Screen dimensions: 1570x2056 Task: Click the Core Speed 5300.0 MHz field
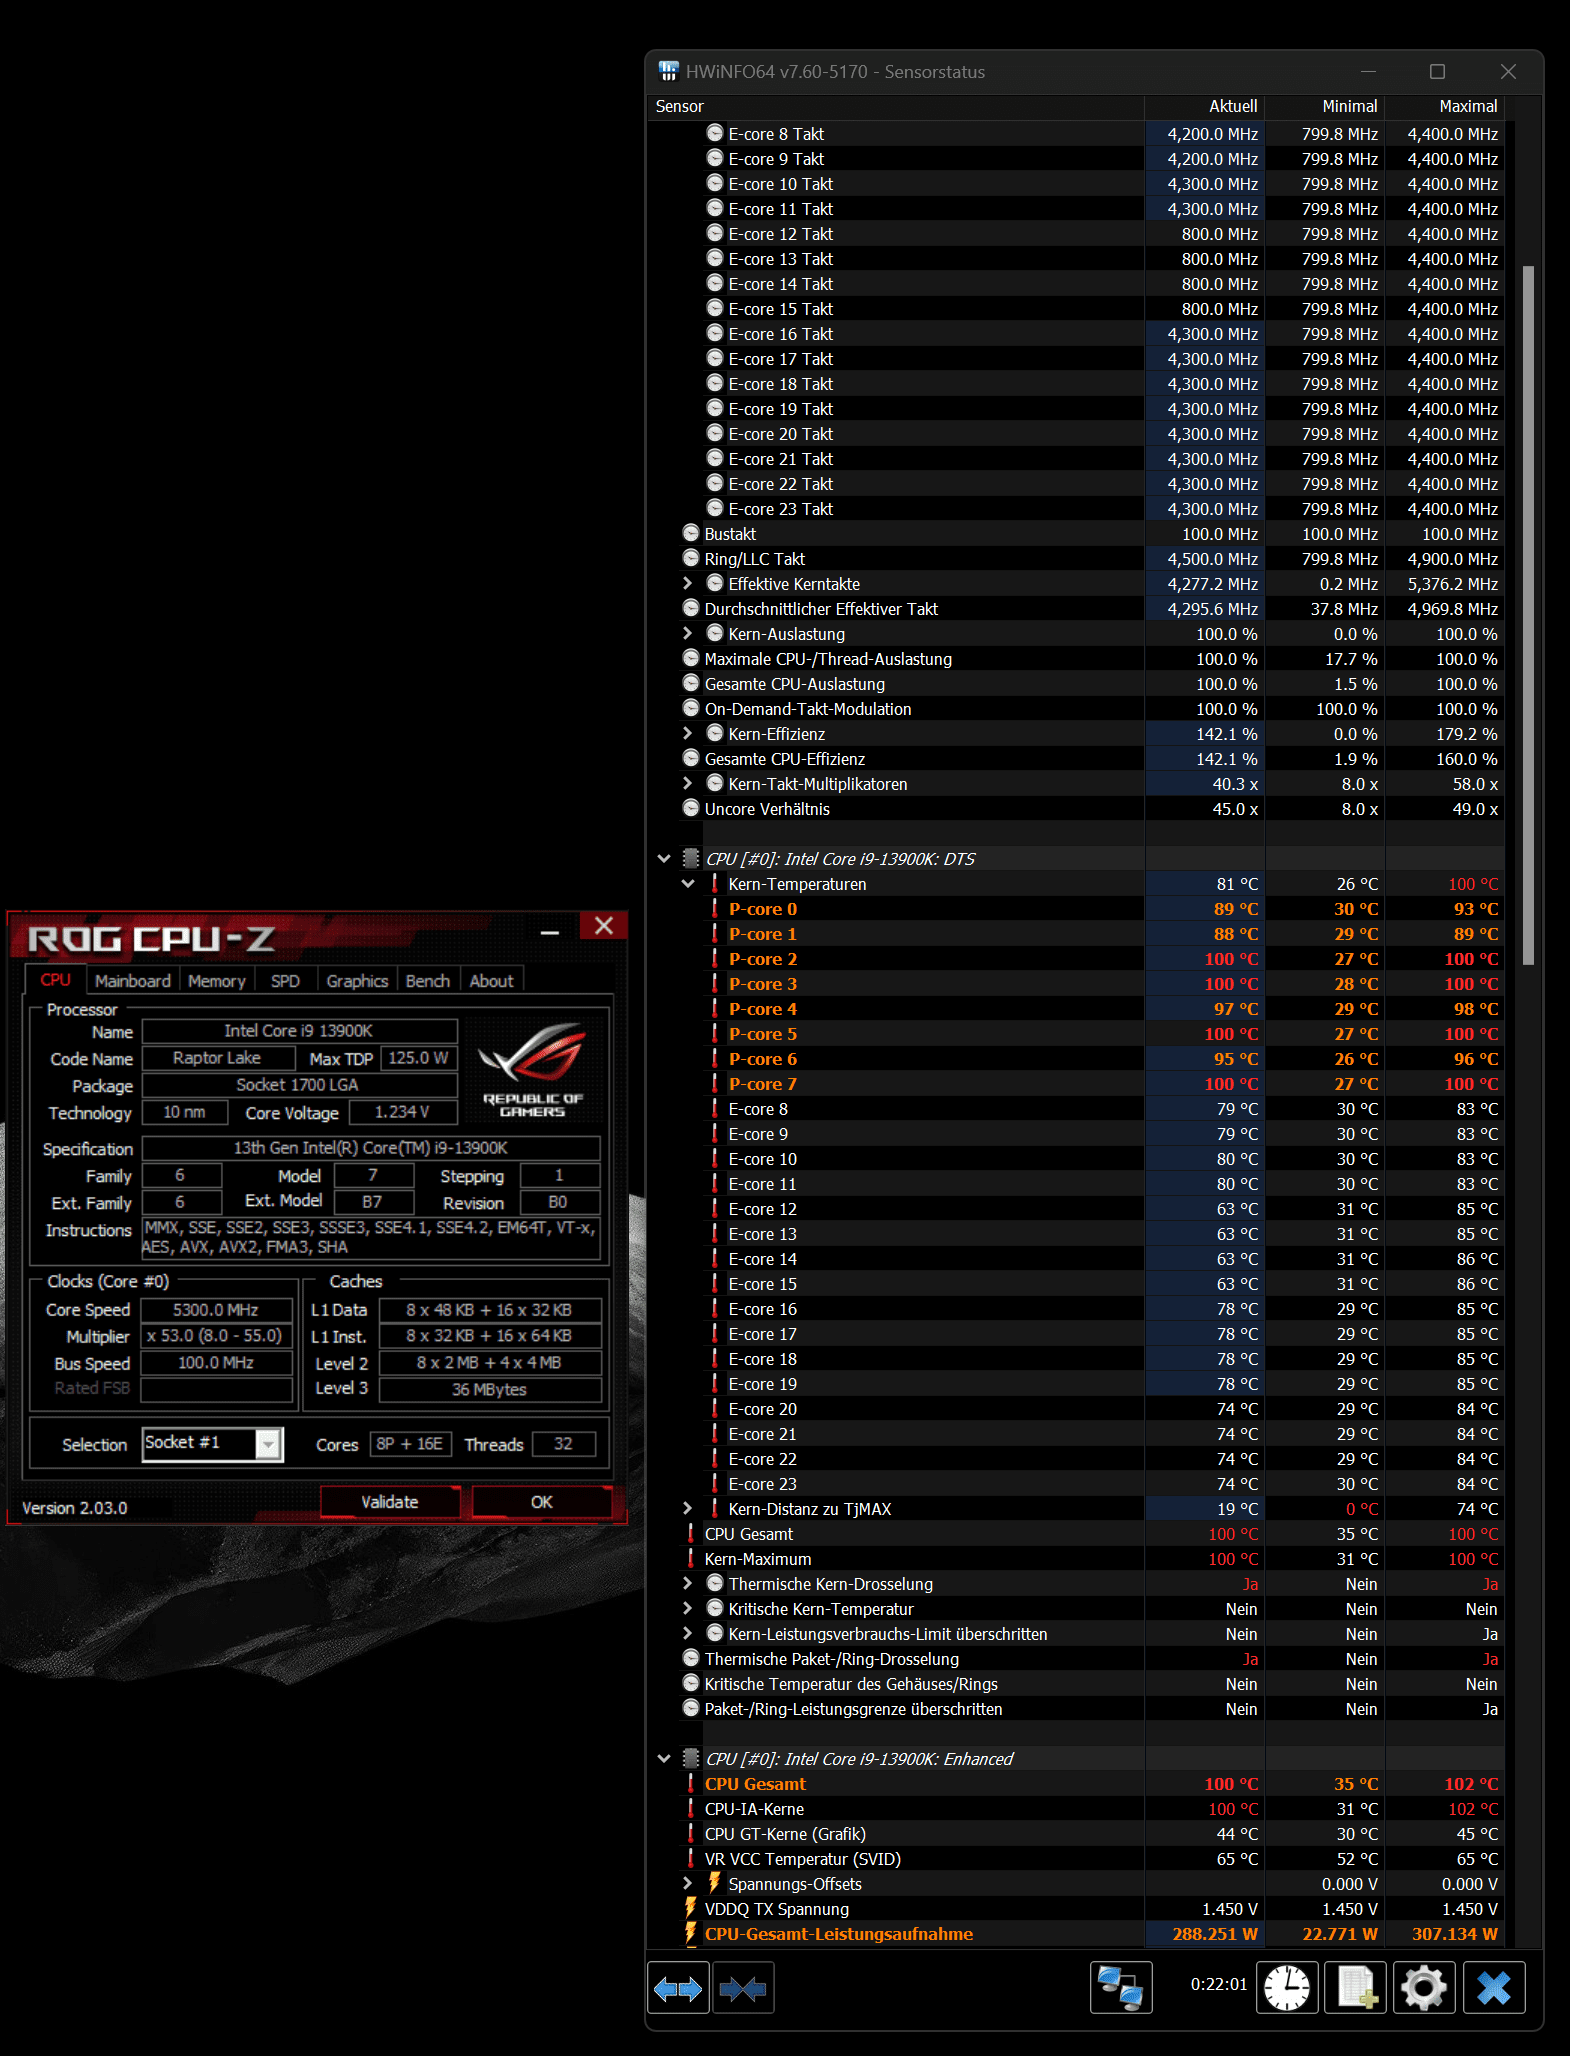(216, 1310)
